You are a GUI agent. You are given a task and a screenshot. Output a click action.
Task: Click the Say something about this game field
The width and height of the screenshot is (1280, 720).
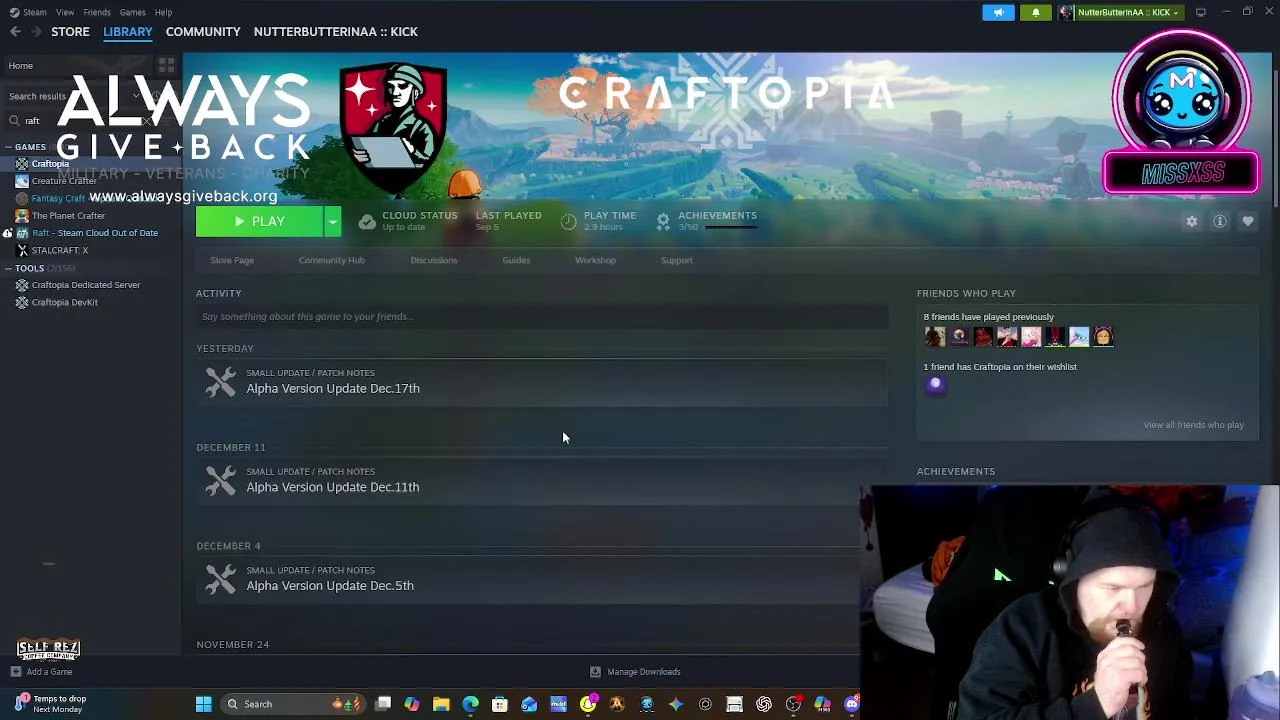(x=542, y=317)
